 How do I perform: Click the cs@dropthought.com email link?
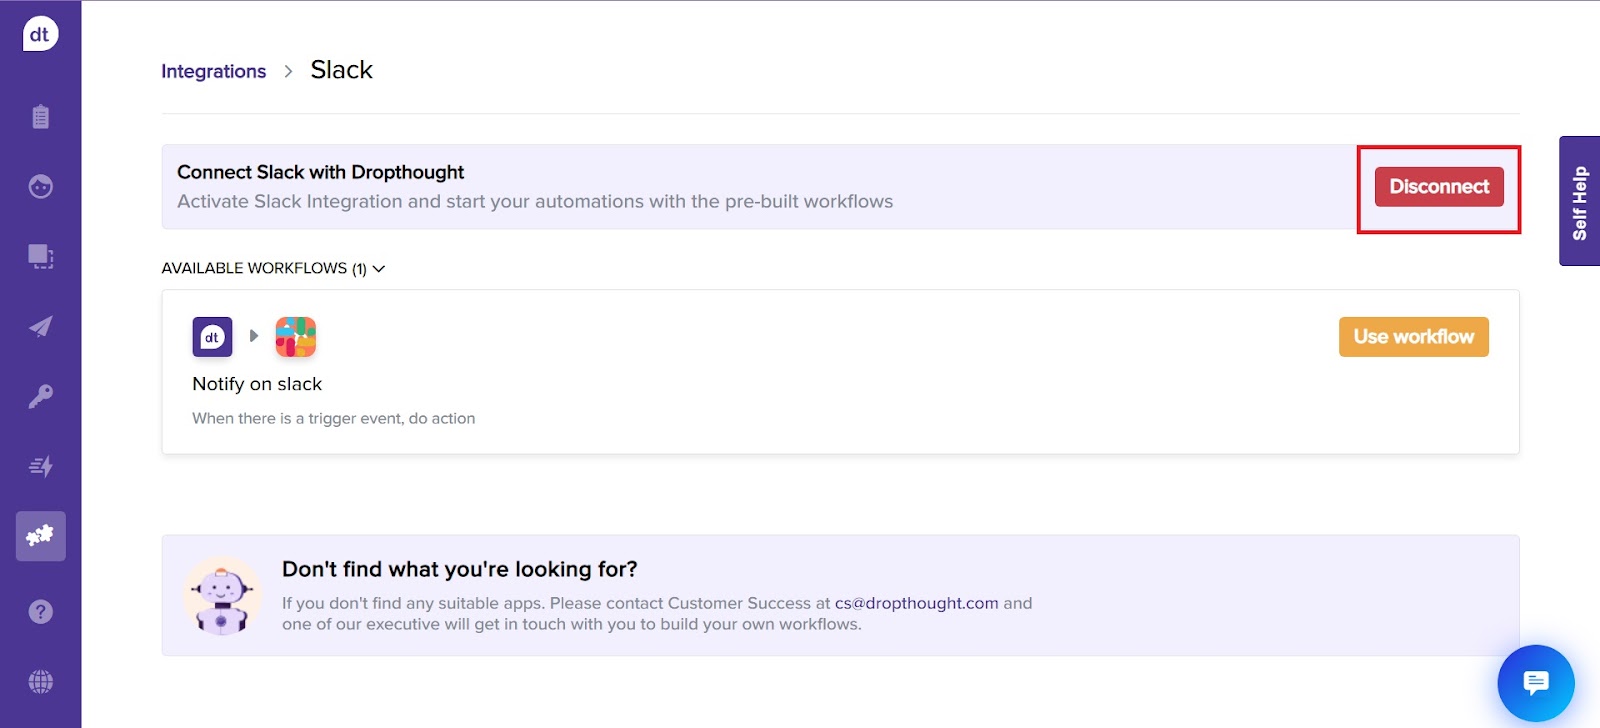point(916,603)
